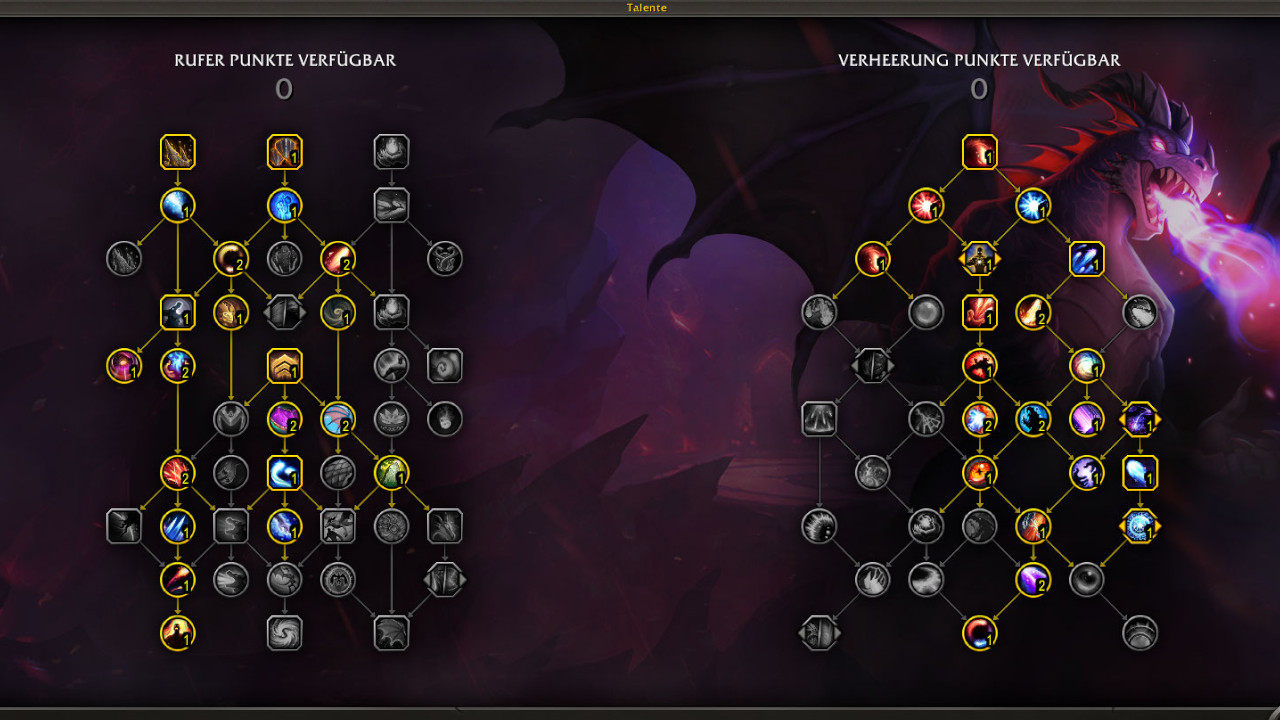Screen dimensions: 1280x720
Task: Click the greyed dome talent at Verheerung bottom-right
Action: [1140, 633]
